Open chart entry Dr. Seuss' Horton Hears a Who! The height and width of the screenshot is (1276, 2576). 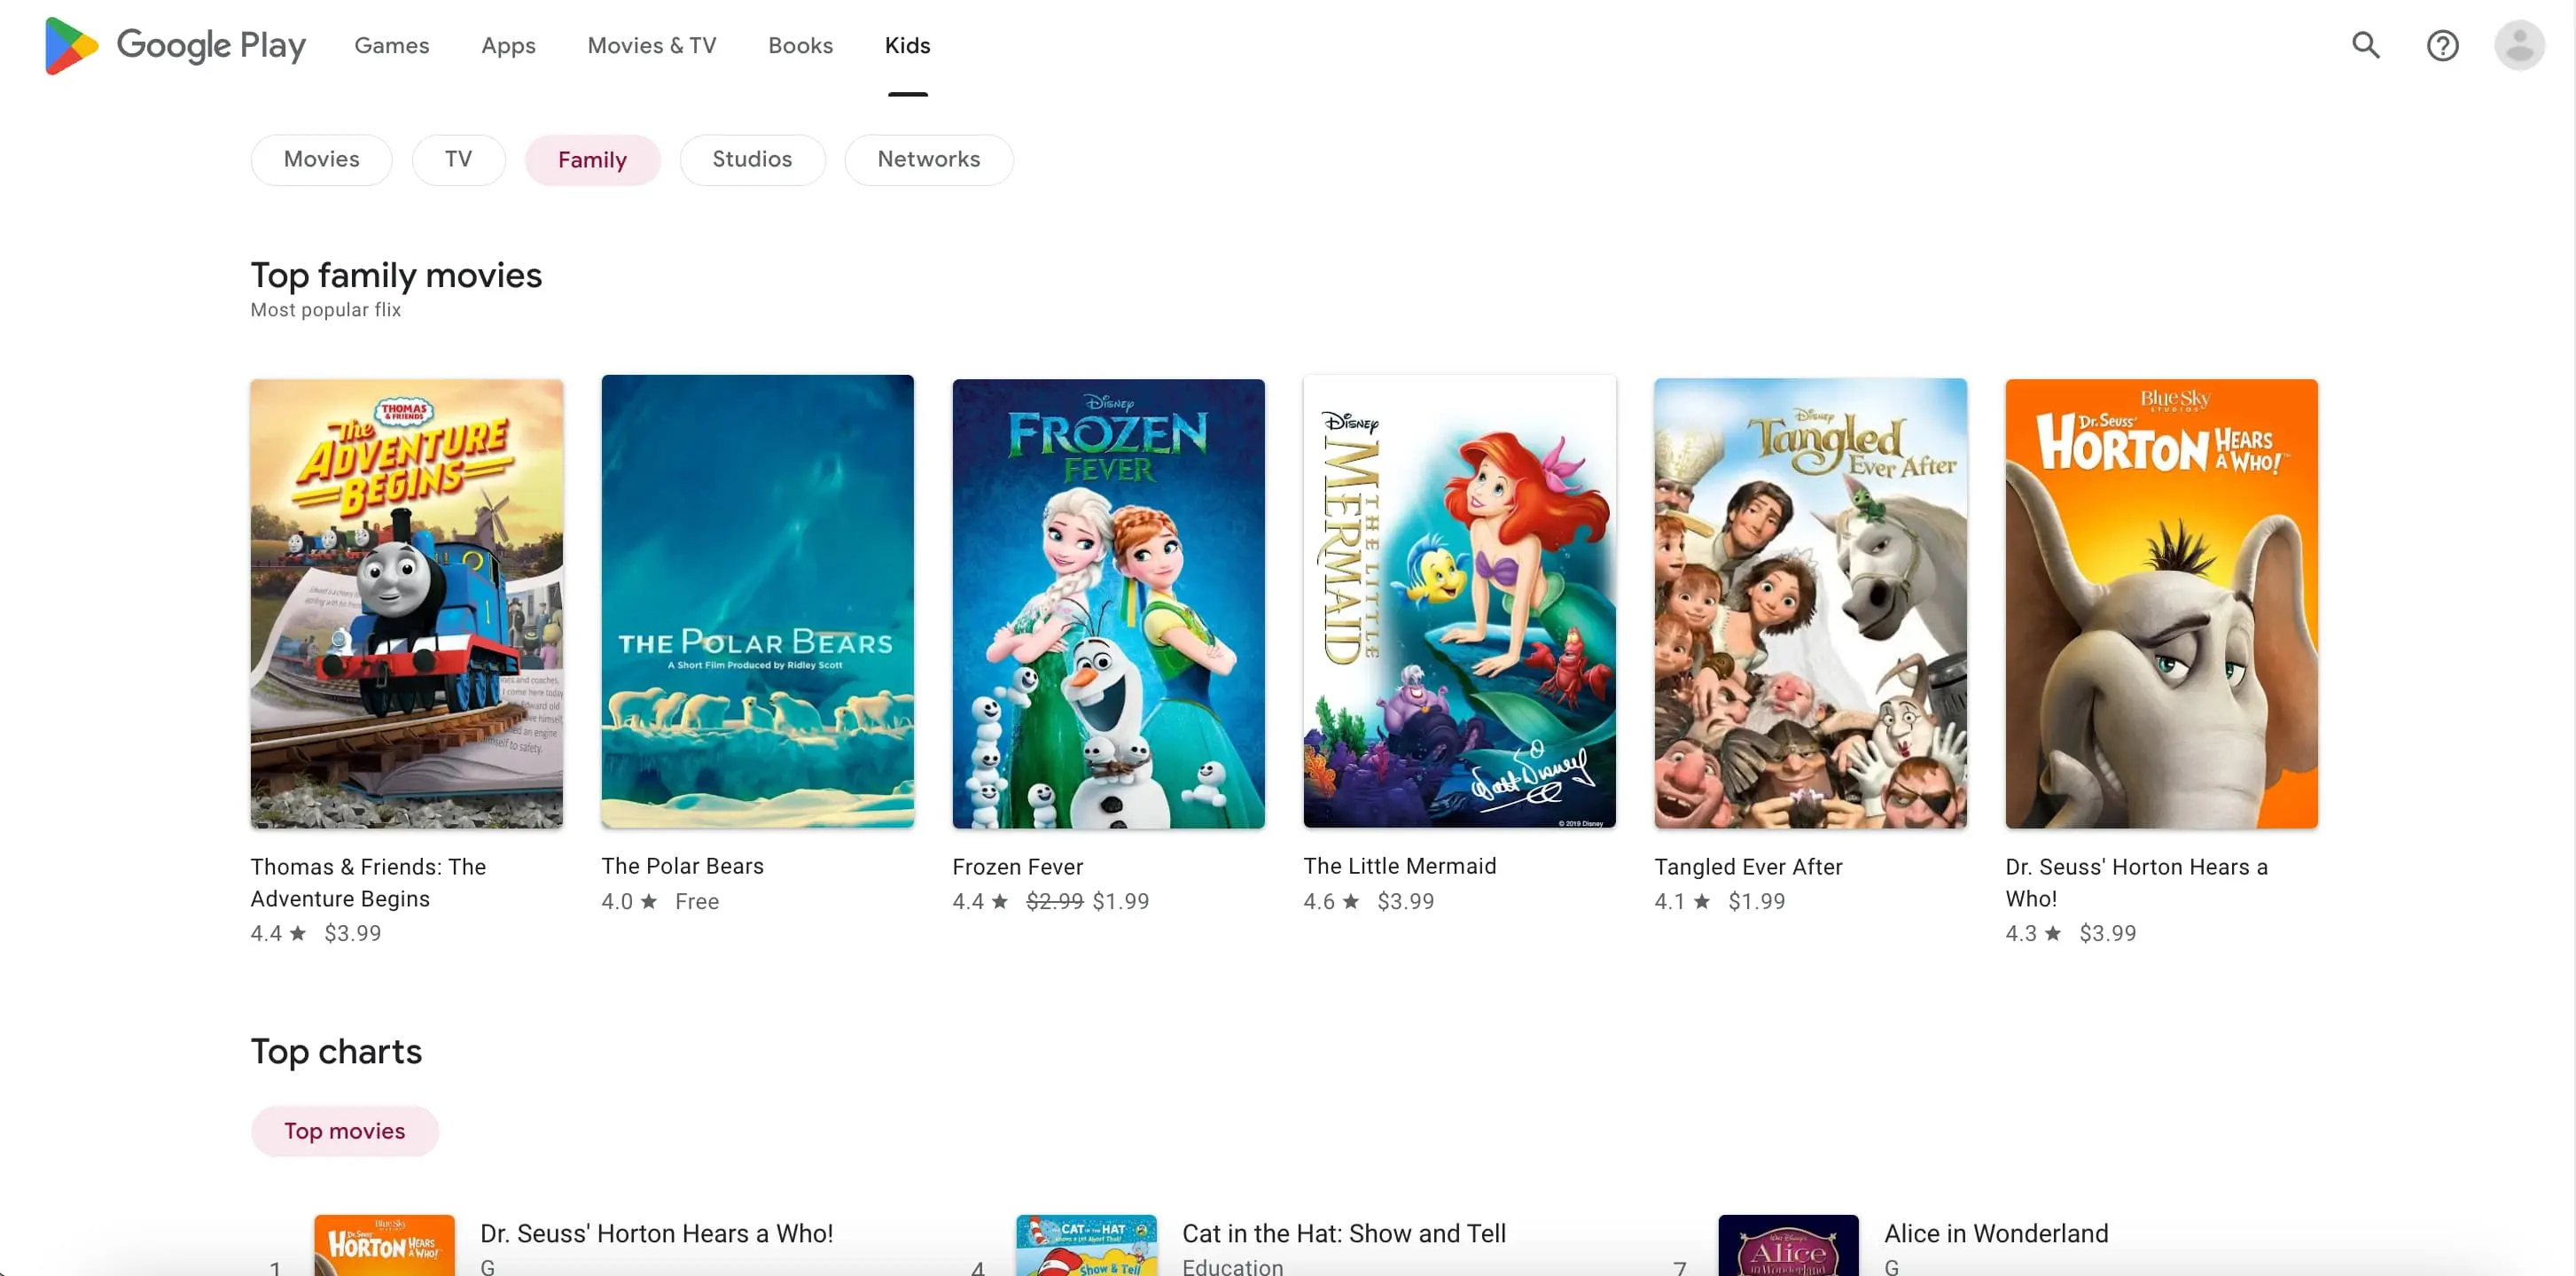click(x=656, y=1233)
